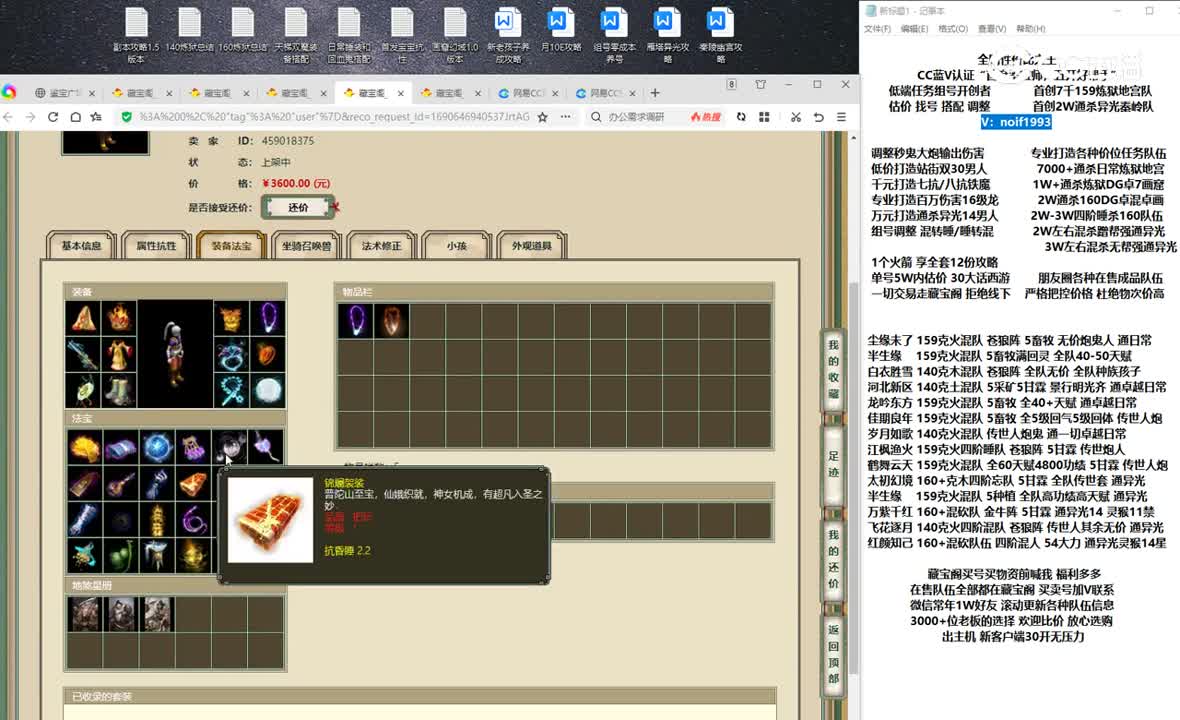Screen dimensions: 1180x720
Task: Select the blue glowing orb 法宝 icon
Action: tap(157, 448)
